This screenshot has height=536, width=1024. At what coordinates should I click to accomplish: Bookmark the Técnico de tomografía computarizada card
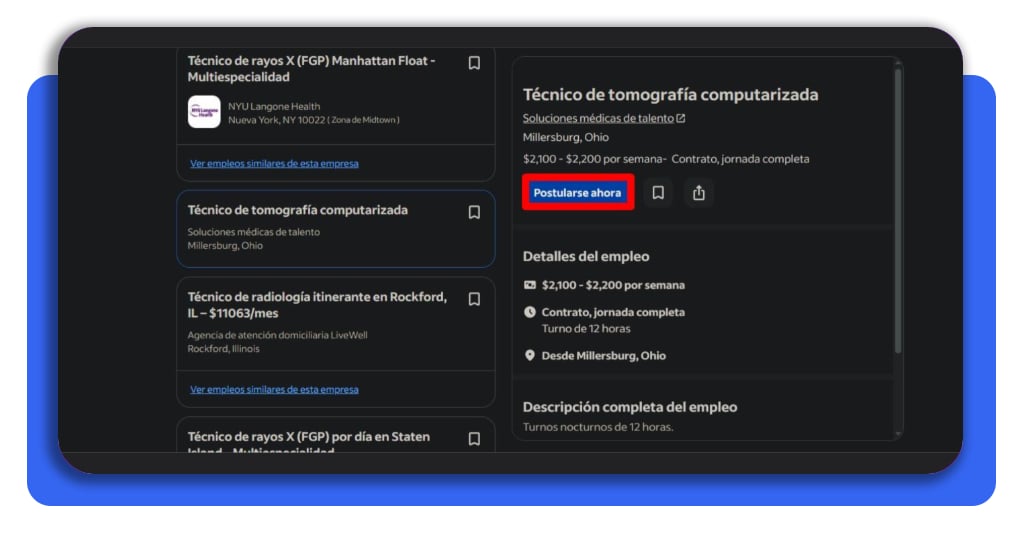click(474, 212)
